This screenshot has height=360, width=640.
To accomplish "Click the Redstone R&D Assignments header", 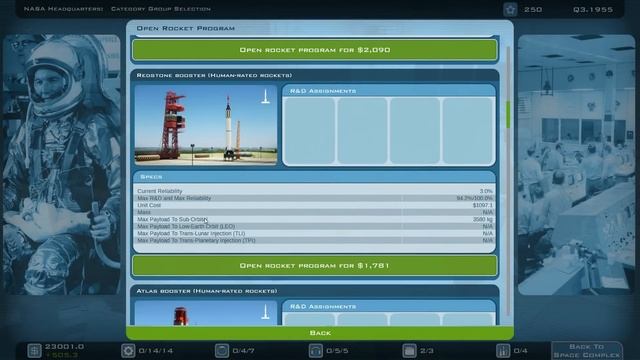I will (x=389, y=91).
